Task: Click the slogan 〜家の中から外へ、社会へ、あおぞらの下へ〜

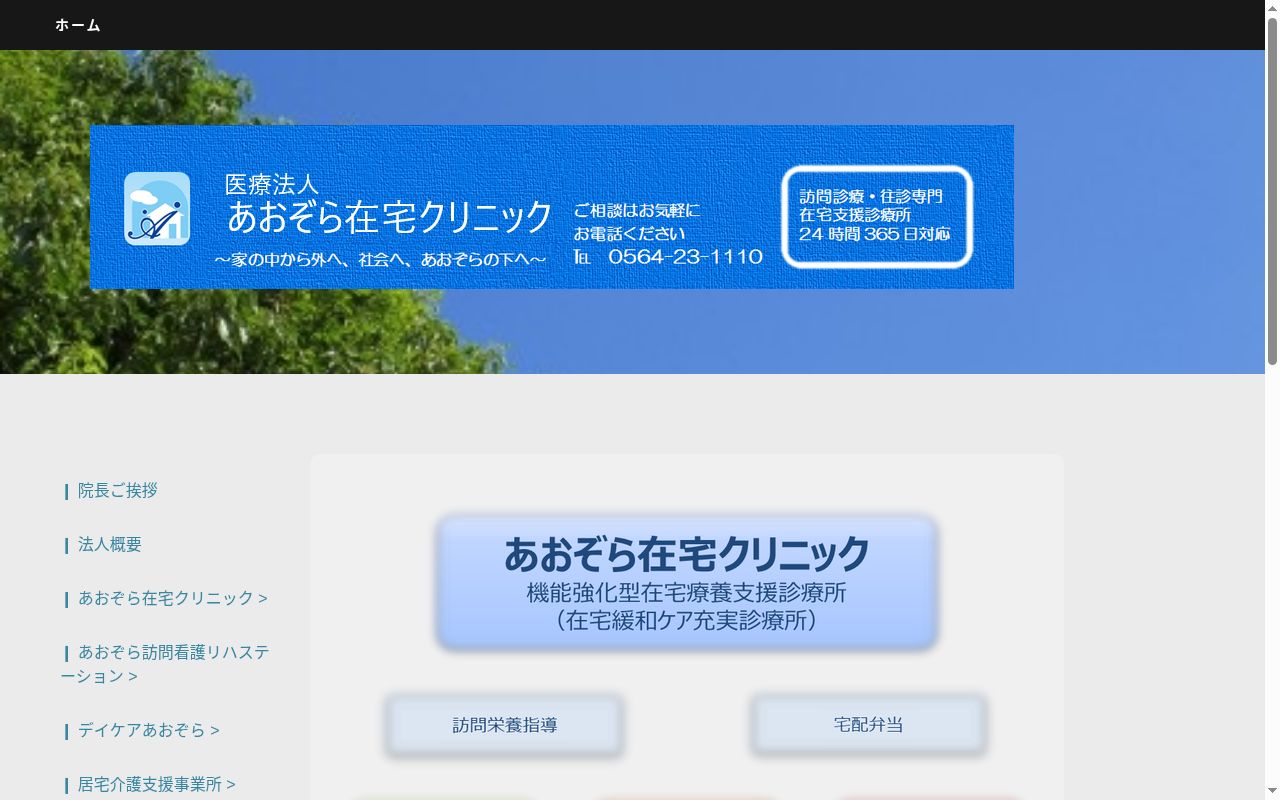Action: [x=380, y=259]
